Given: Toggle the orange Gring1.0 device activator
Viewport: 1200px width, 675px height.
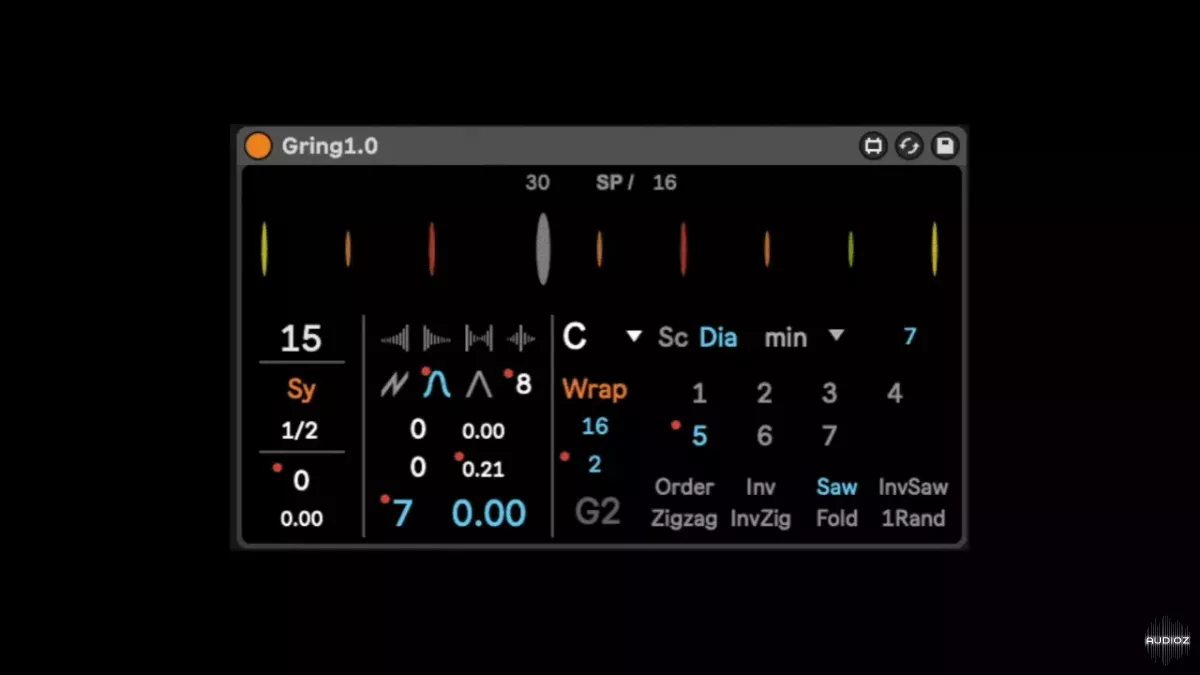Looking at the screenshot, I should [x=258, y=146].
